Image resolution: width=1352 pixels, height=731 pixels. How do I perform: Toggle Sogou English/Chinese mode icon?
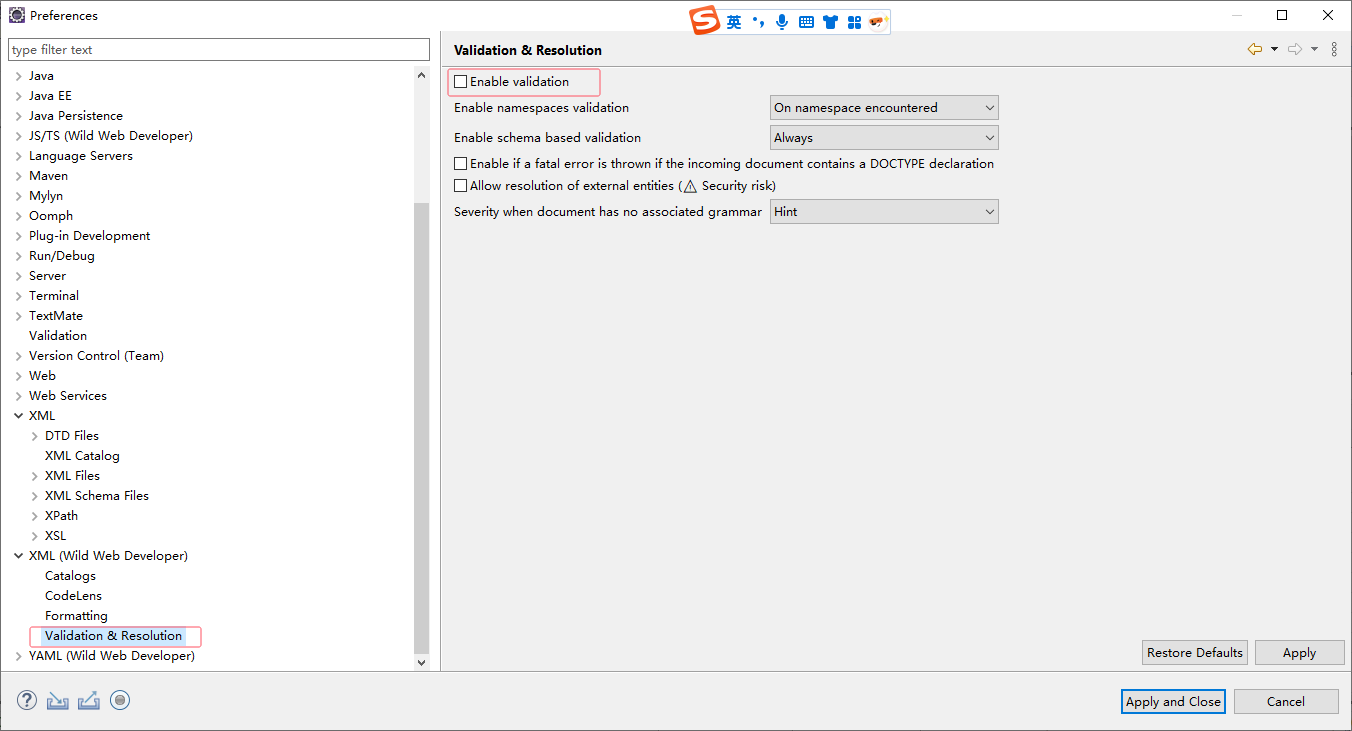pyautogui.click(x=734, y=22)
